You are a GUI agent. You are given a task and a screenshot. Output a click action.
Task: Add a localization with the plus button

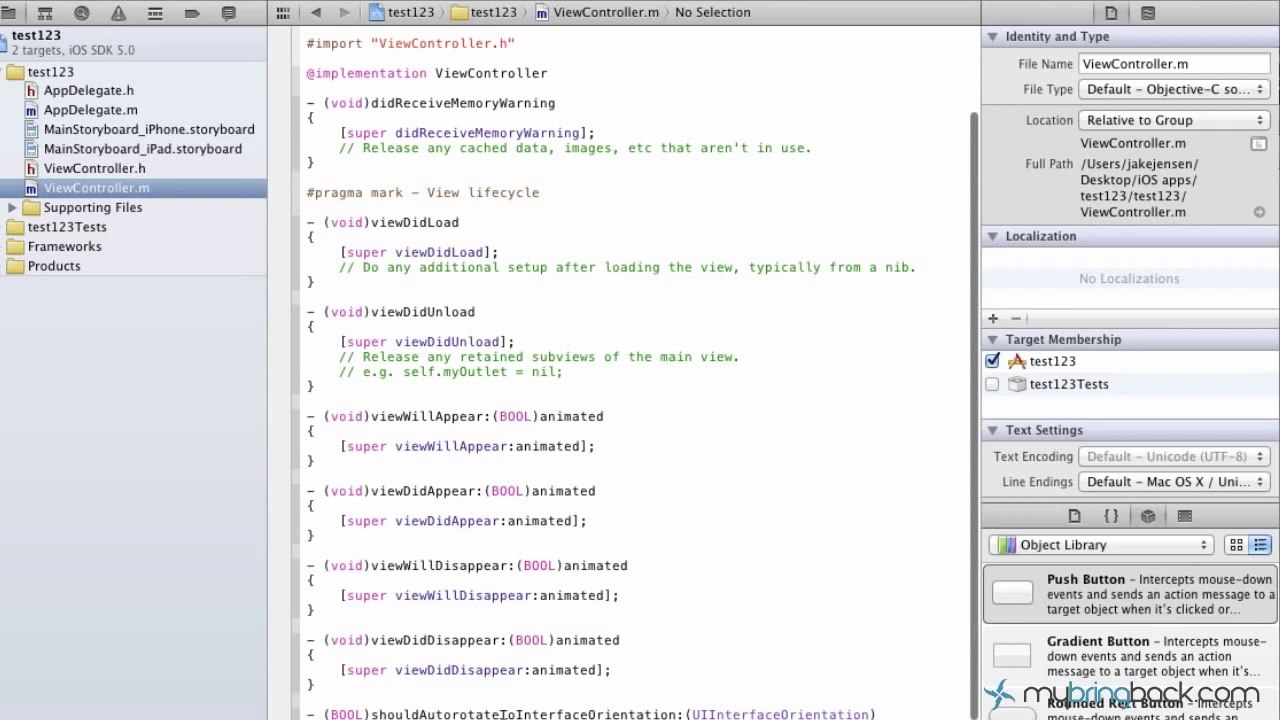(x=993, y=319)
